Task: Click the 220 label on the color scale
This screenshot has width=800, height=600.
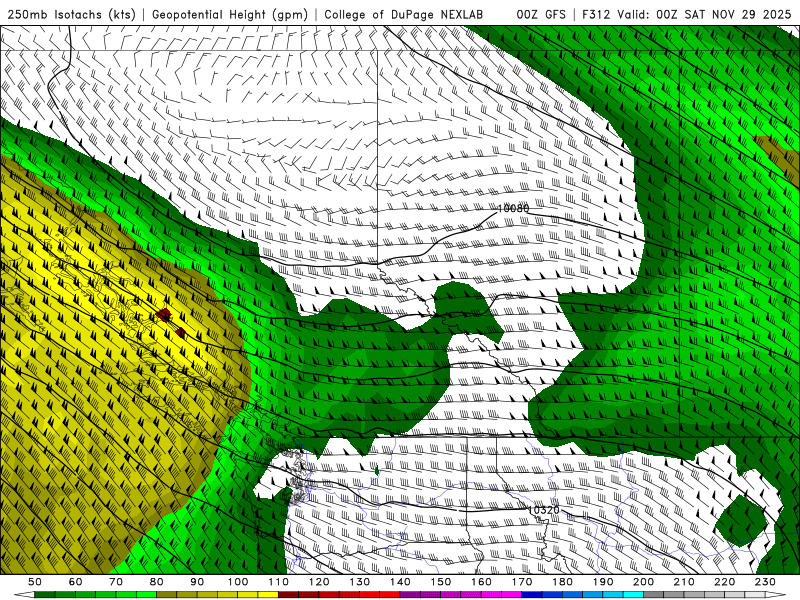Action: pos(724,582)
